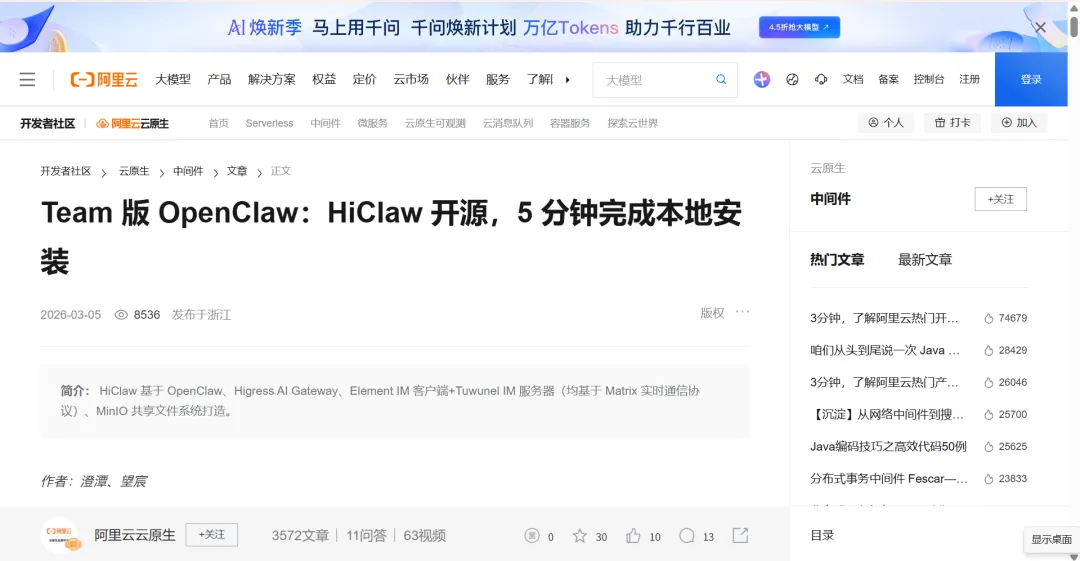This screenshot has width=1080, height=561.
Task: Go to 开发者社区 home
Action: click(x=48, y=123)
